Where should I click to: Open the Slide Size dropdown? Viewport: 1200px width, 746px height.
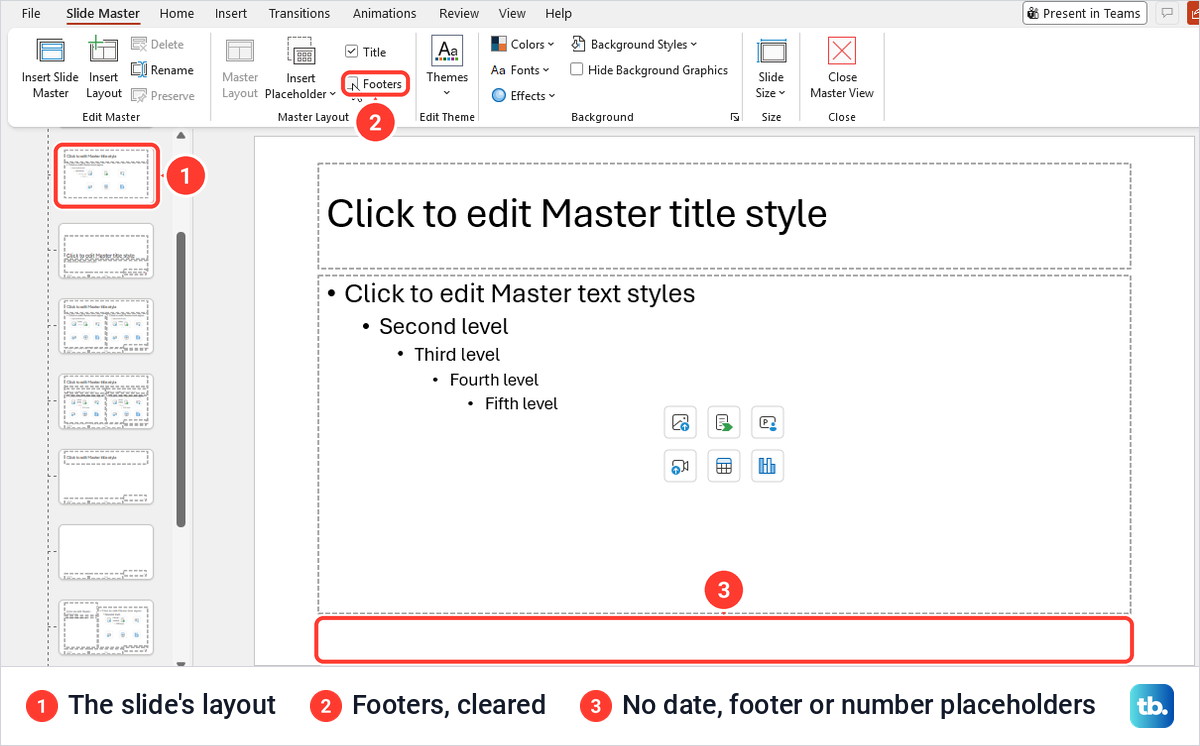coord(771,68)
